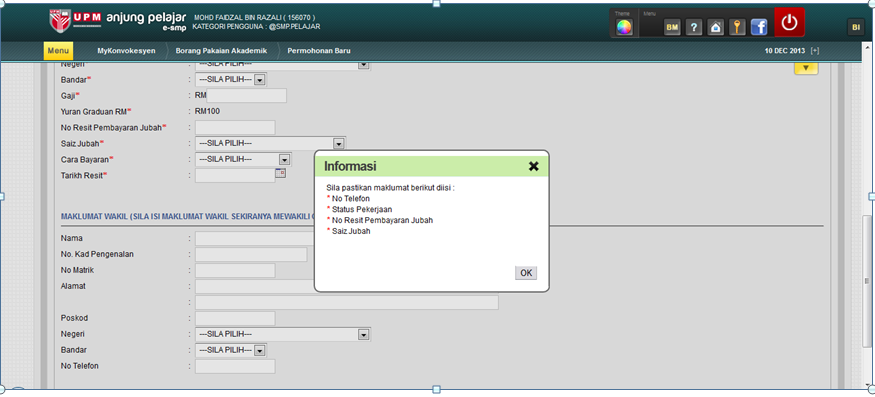Open the Negeri dropdown in Maklumat Wakil
Screen dimensions: 875x397
pos(283,334)
